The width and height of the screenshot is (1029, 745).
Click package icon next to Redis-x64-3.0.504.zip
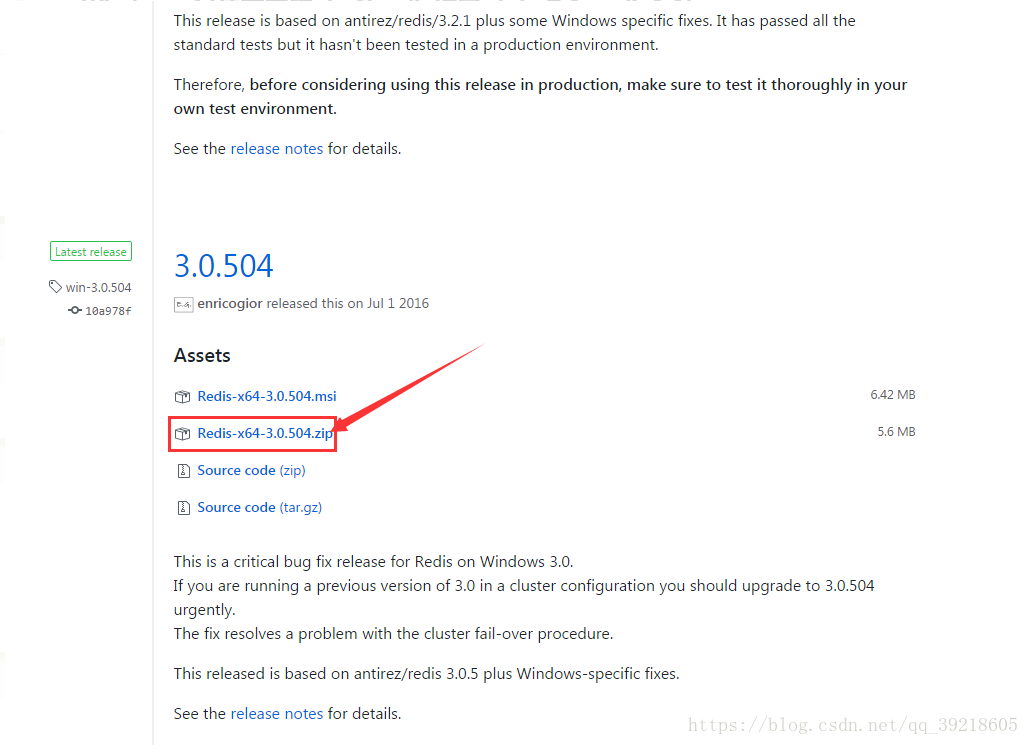182,433
